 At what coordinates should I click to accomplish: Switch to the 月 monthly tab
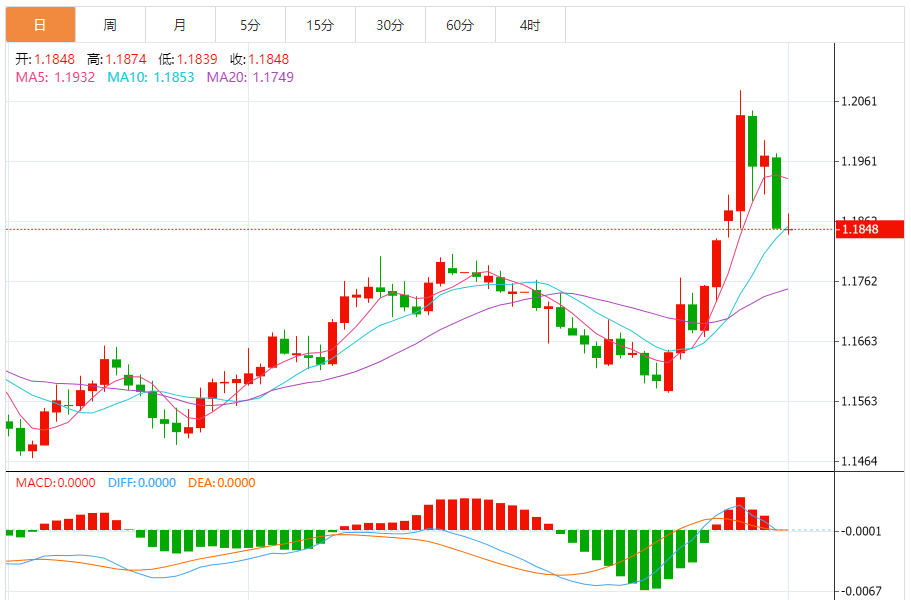point(180,25)
